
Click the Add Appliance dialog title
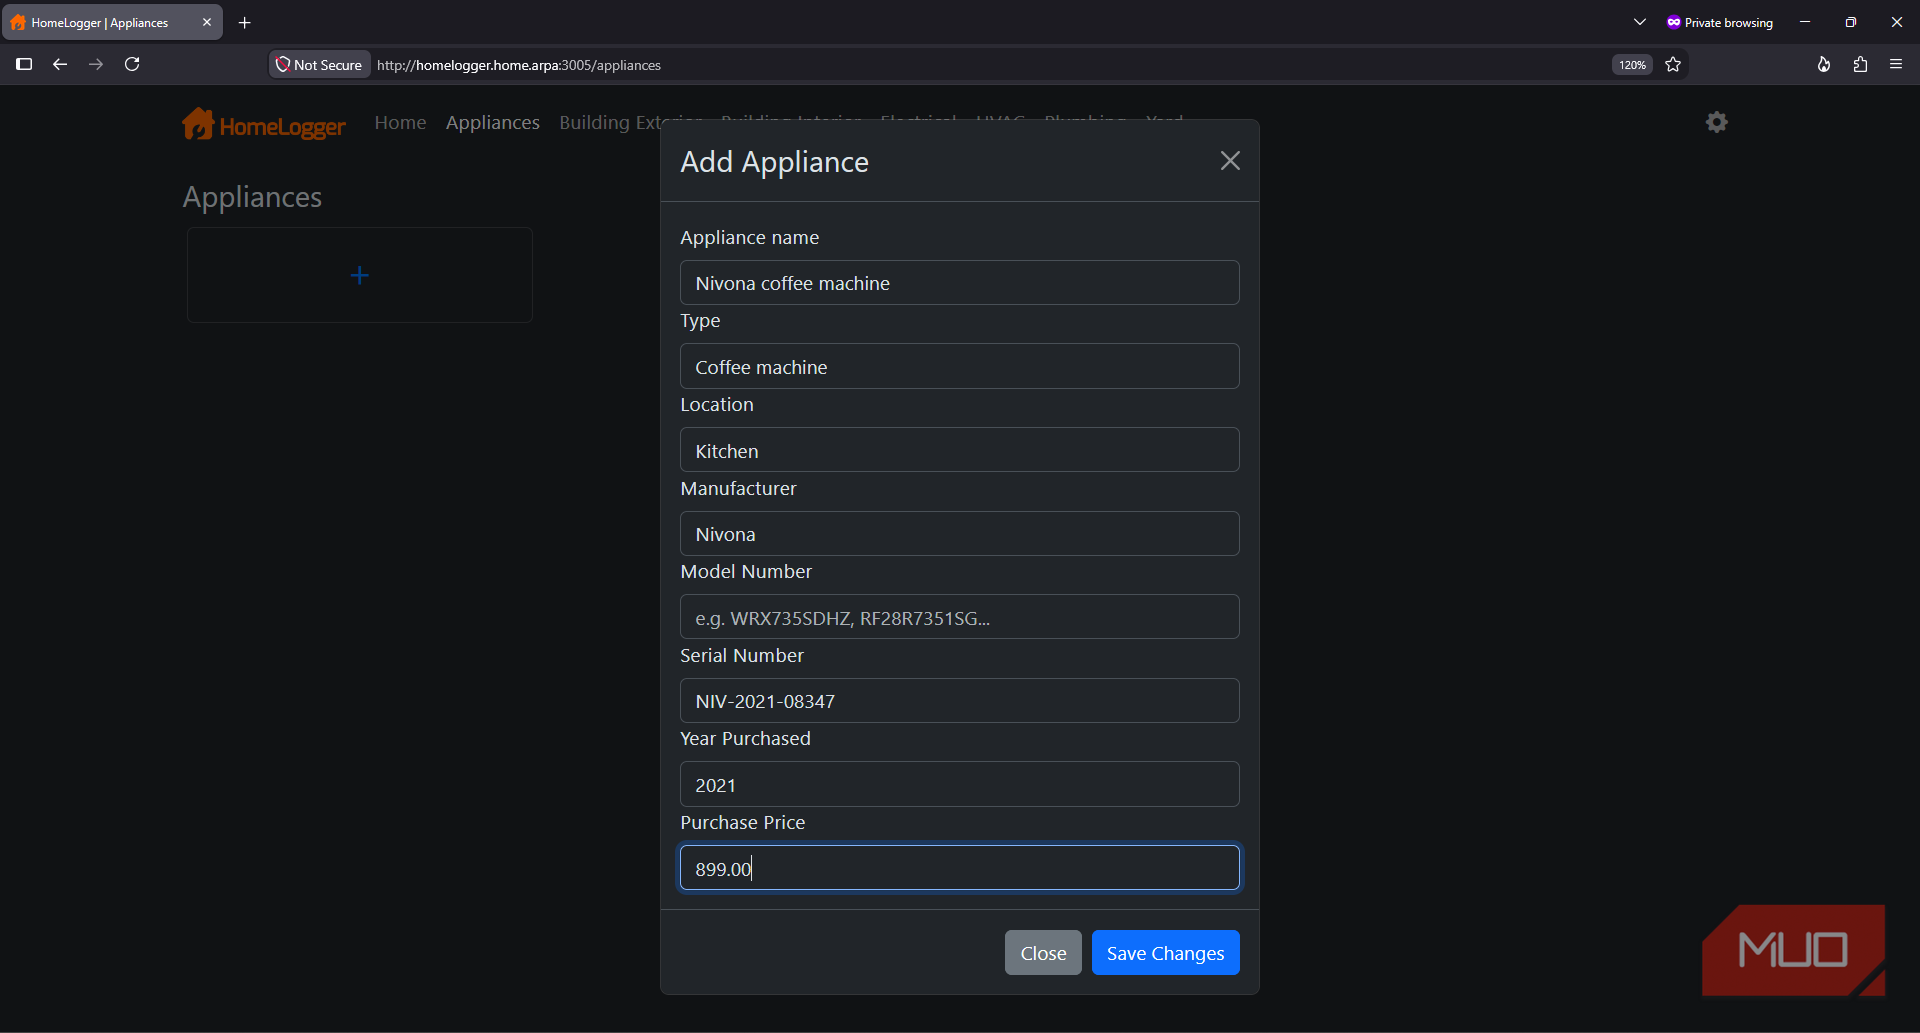775,162
